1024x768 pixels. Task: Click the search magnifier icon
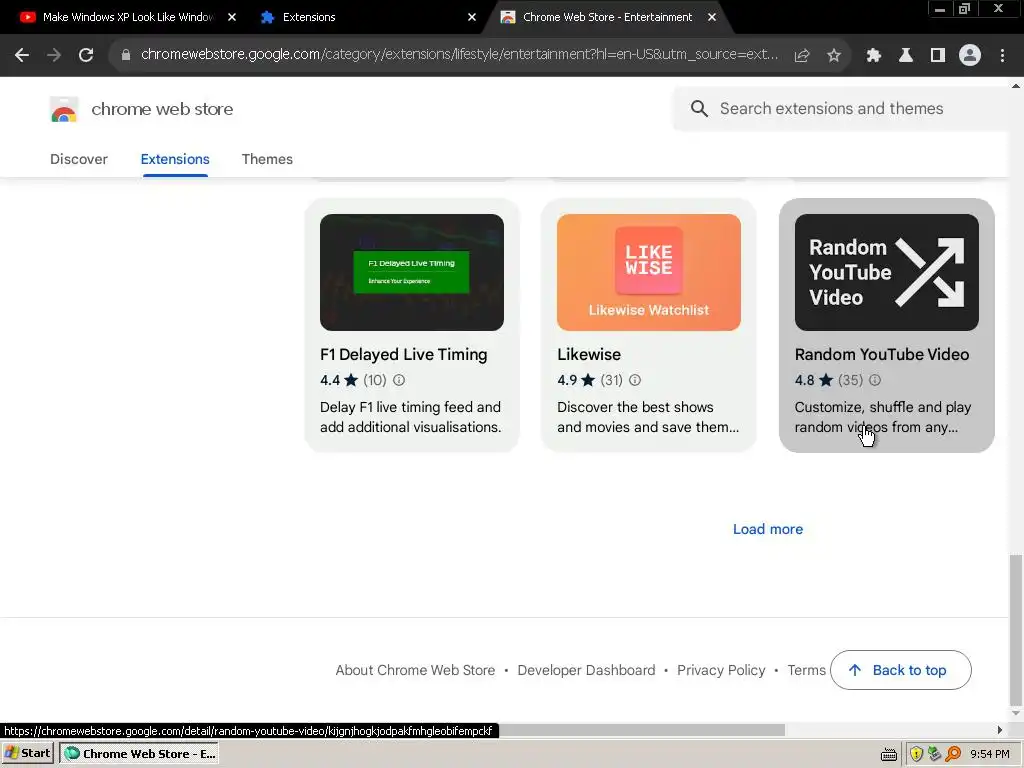tap(699, 108)
